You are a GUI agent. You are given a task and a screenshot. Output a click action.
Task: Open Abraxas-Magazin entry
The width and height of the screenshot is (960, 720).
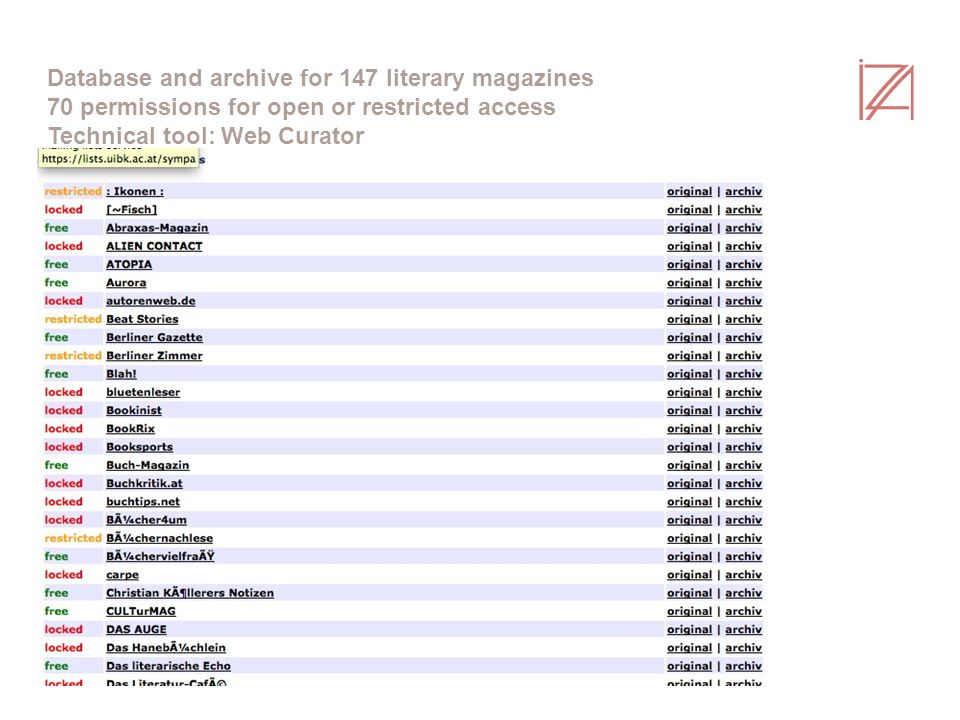point(157,228)
